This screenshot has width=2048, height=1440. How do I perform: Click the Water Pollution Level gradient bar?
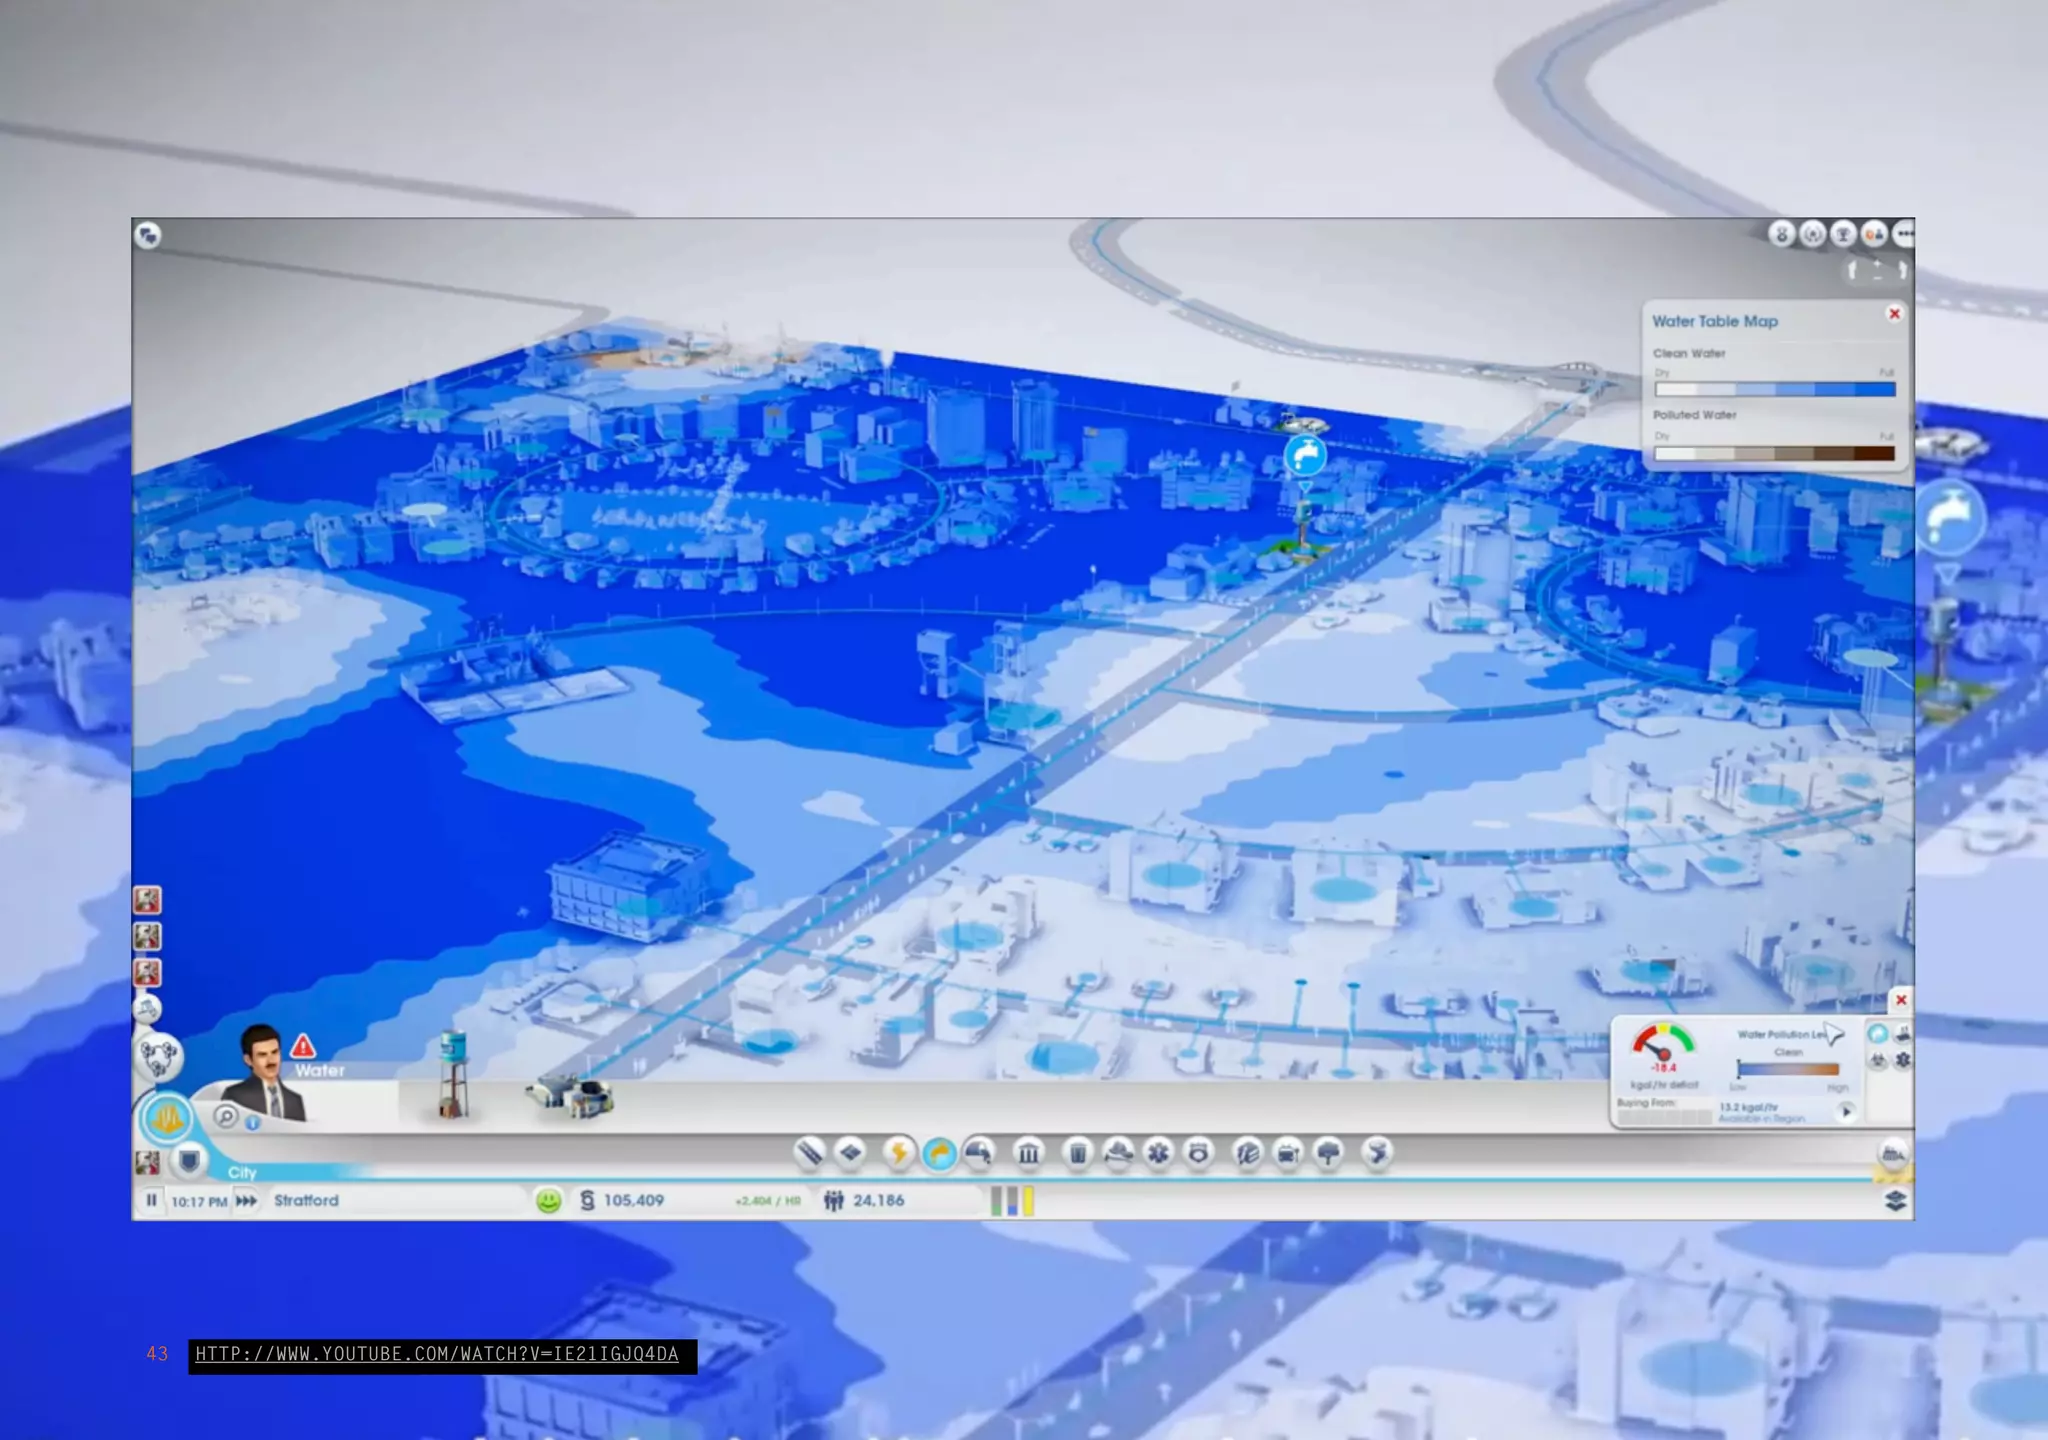coord(1788,1069)
